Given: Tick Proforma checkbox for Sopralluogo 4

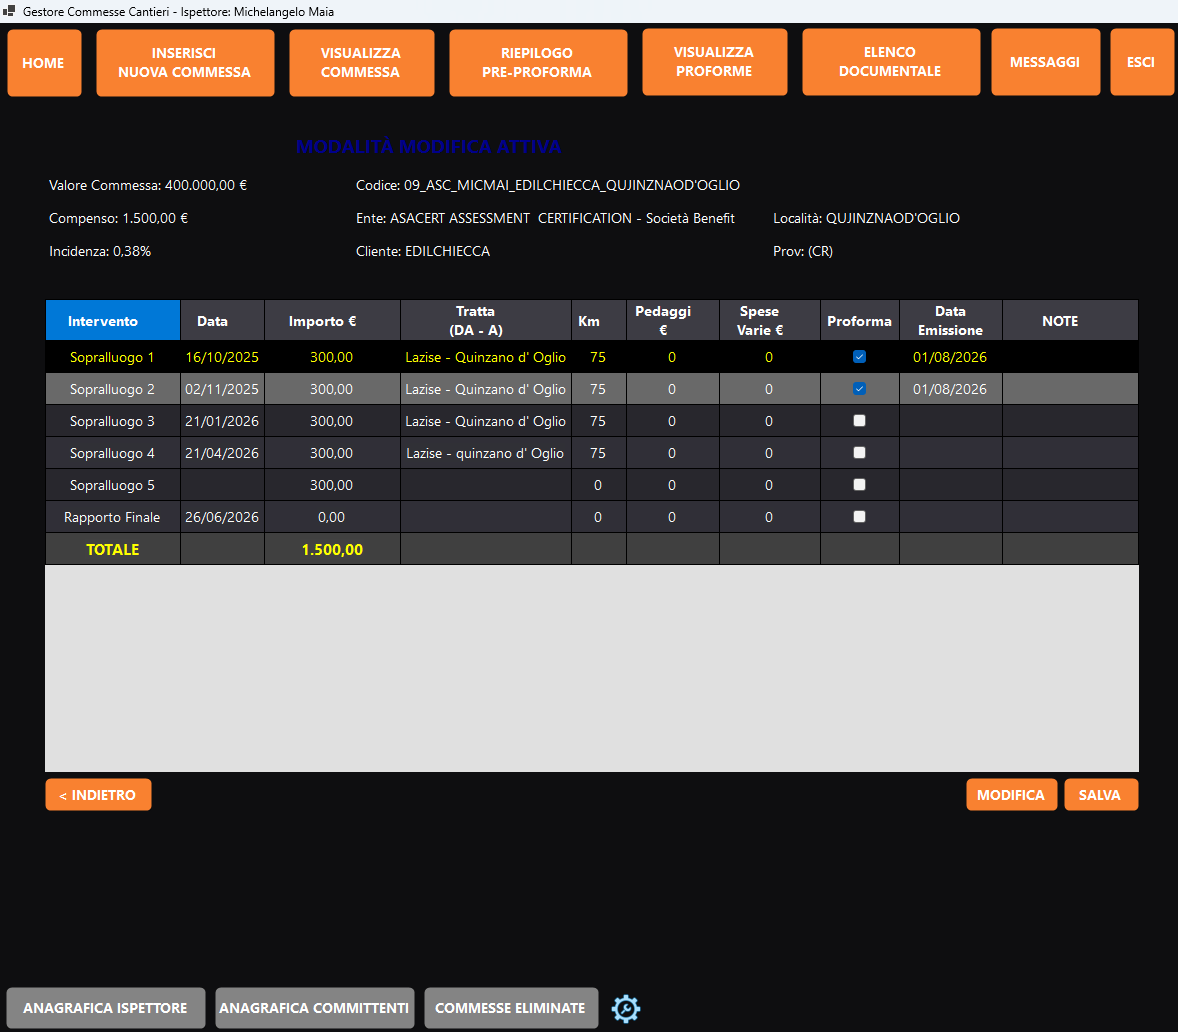Looking at the screenshot, I should coord(859,453).
